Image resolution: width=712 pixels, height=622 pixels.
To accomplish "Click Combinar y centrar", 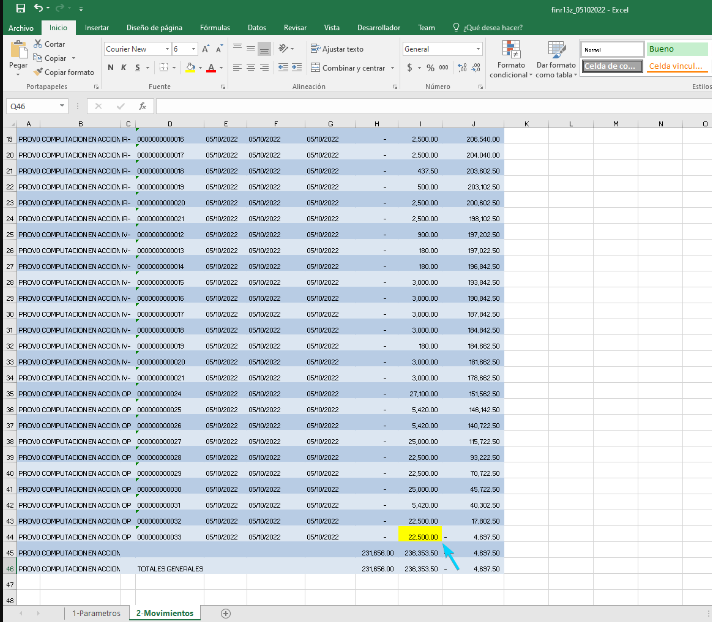I will pos(348,68).
